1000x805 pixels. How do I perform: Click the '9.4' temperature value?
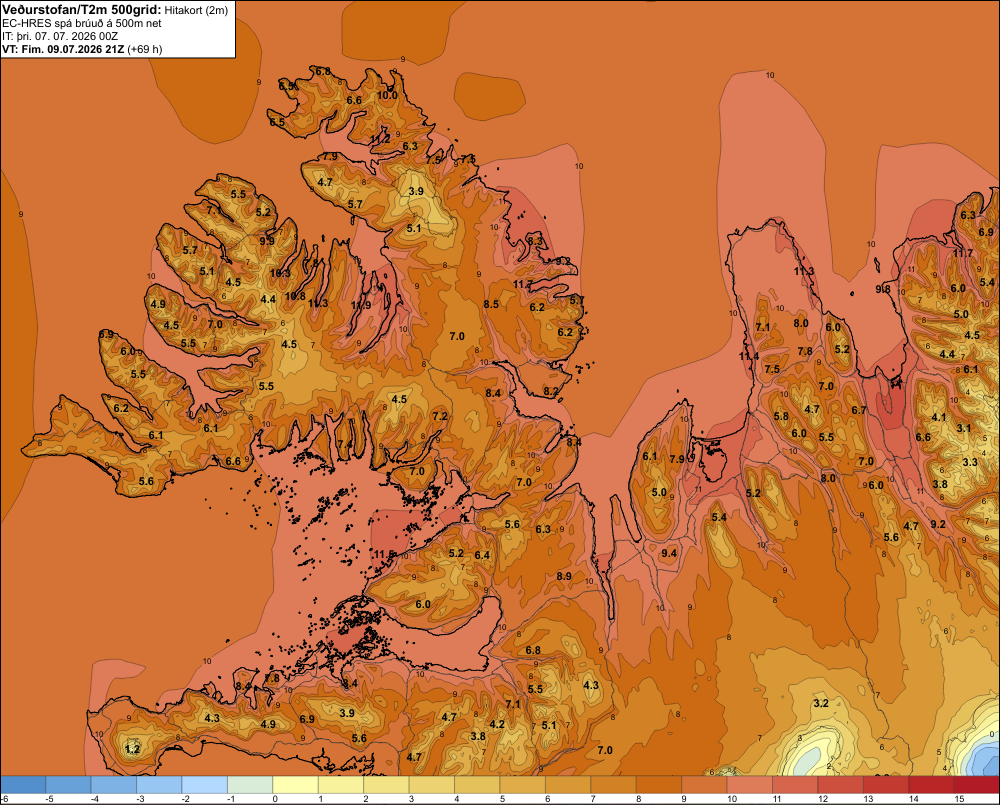click(x=669, y=553)
